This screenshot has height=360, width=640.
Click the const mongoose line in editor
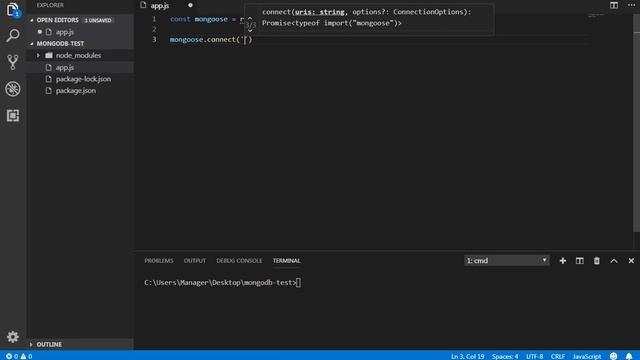207,19
